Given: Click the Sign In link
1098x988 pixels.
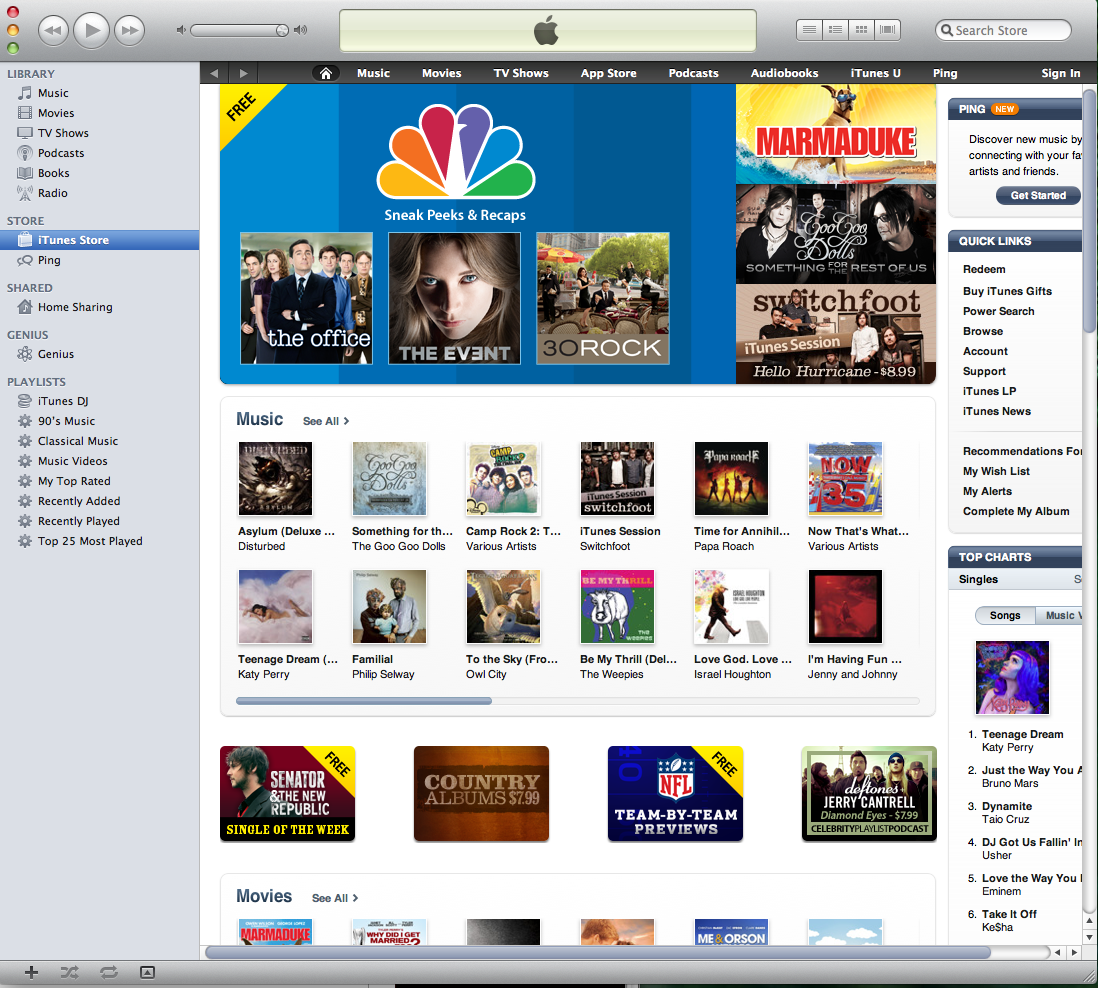Looking at the screenshot, I should click(x=1060, y=73).
